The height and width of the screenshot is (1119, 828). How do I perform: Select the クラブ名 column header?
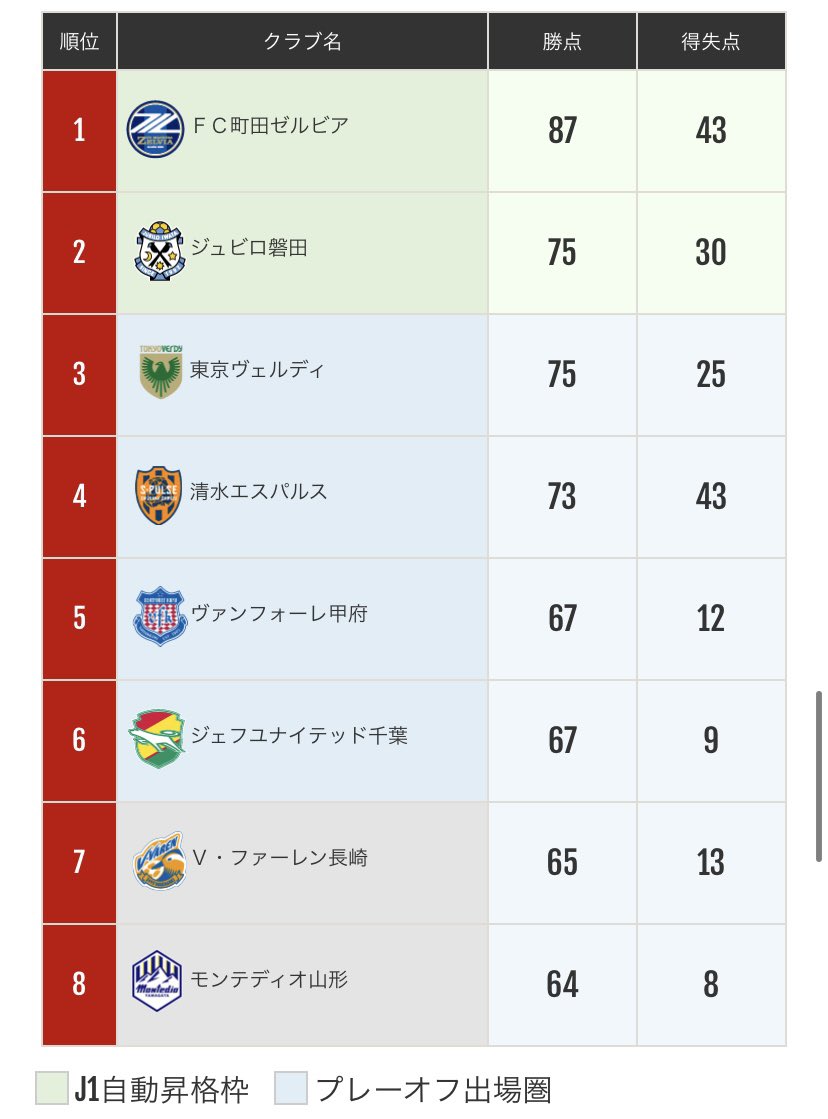coord(303,41)
